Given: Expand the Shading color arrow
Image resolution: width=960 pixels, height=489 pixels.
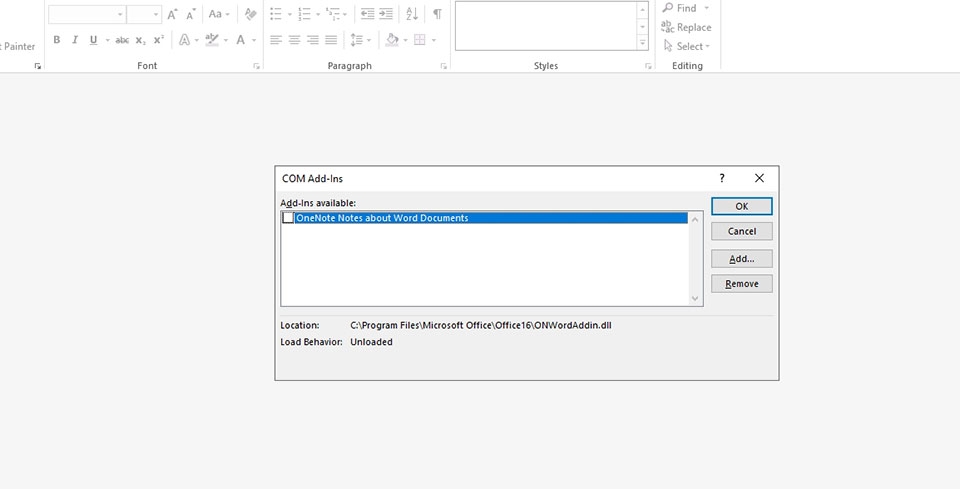Looking at the screenshot, I should coord(405,40).
